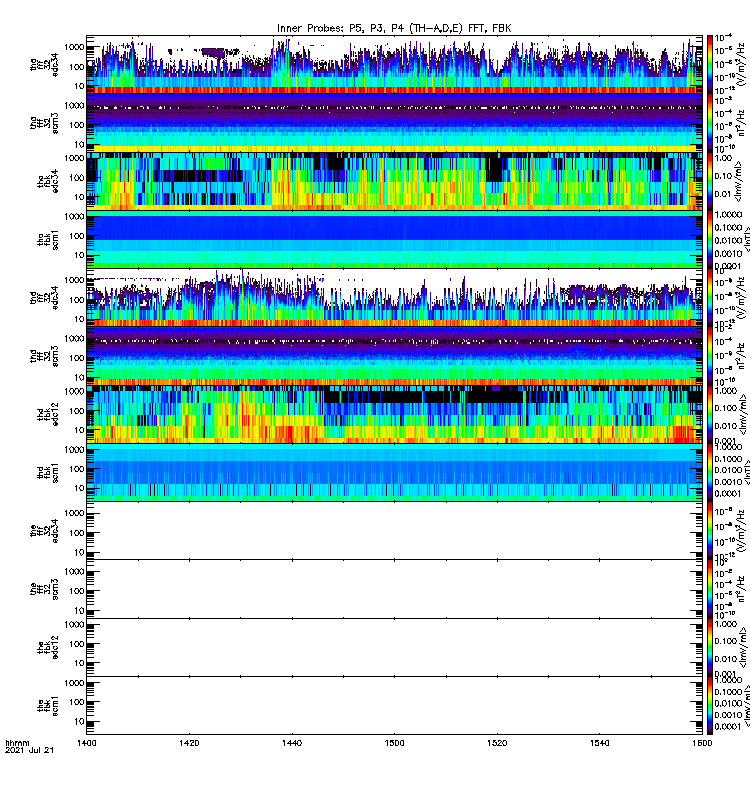Click the 1600 time axis label
750x800 pixels.
click(702, 743)
